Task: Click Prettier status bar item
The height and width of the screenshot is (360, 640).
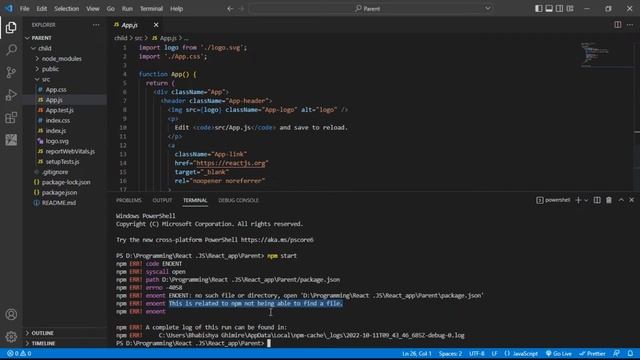Action: [x=592, y=353]
